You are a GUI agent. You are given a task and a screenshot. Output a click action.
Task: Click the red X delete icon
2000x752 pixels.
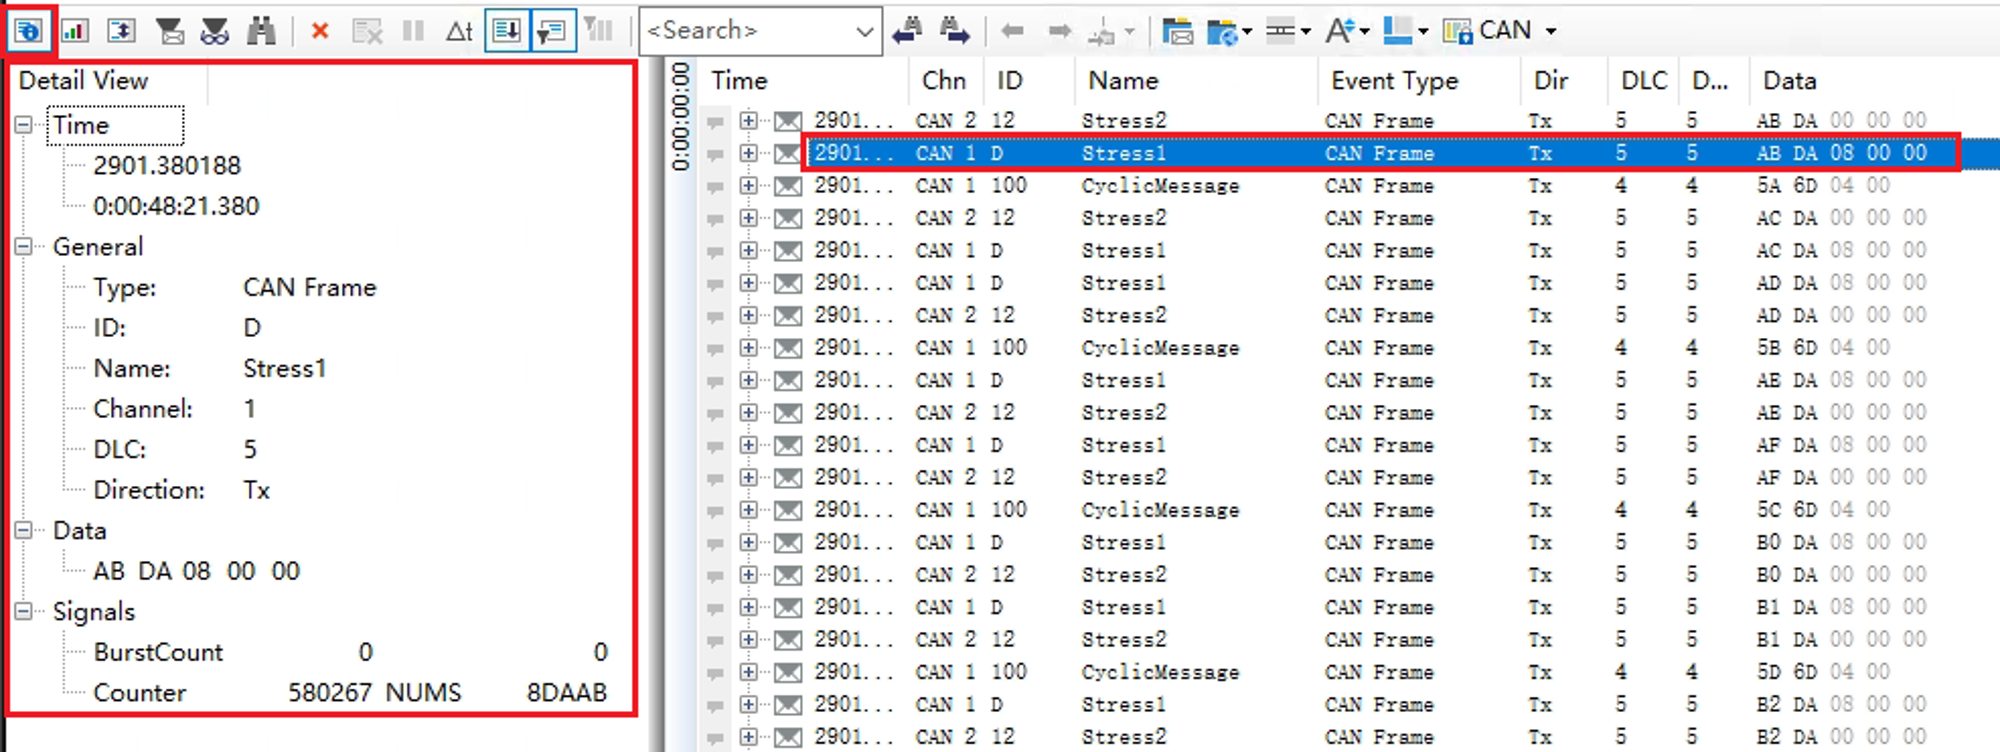pos(320,31)
